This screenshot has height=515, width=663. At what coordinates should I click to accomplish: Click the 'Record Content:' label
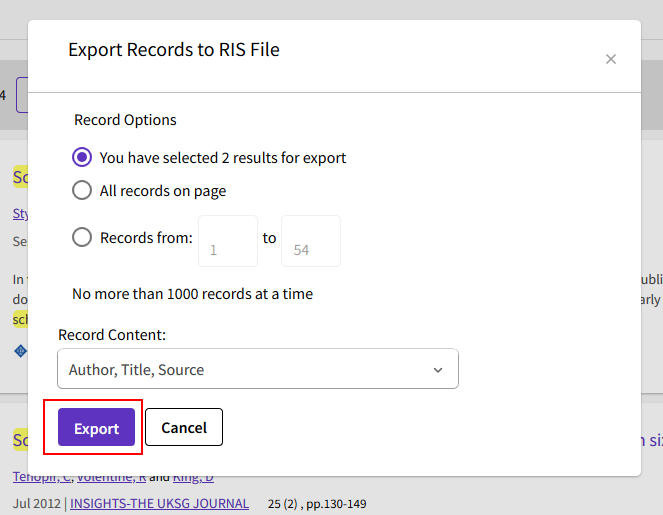(112, 335)
